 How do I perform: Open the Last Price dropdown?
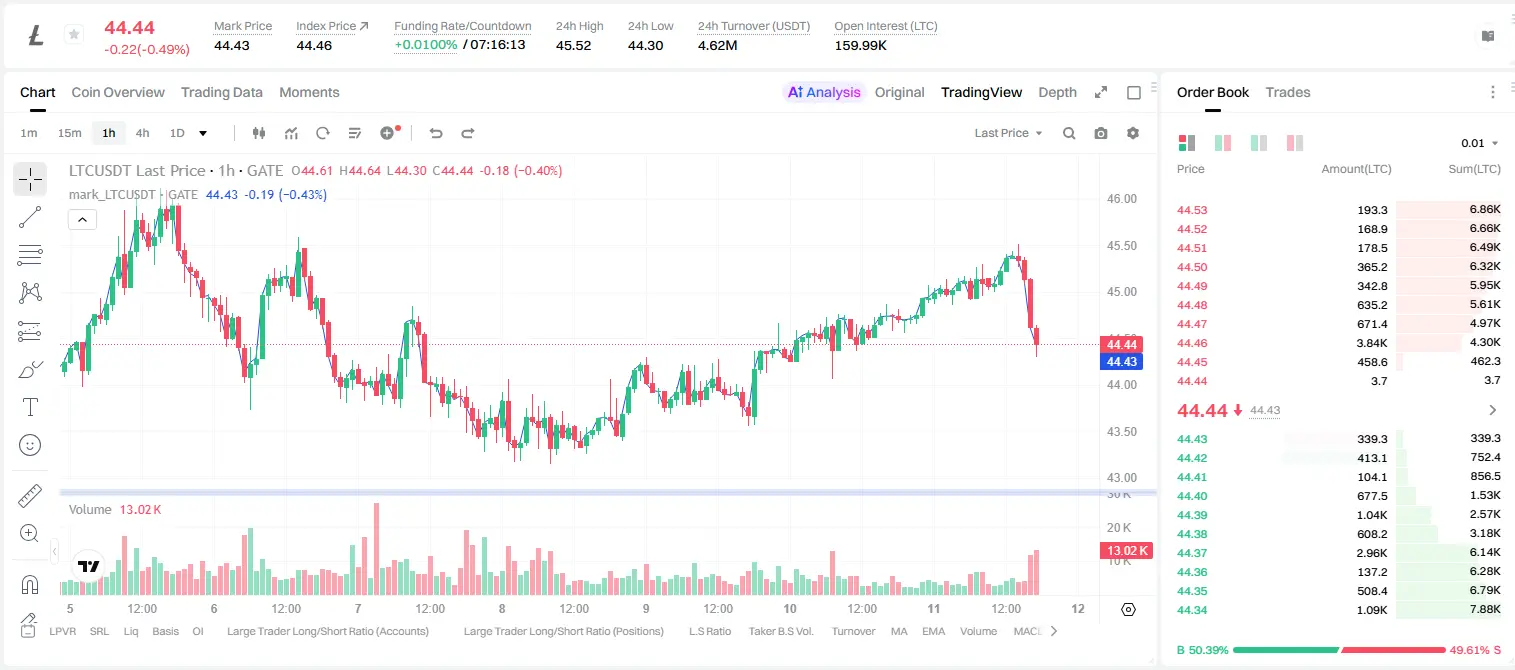coord(1008,133)
